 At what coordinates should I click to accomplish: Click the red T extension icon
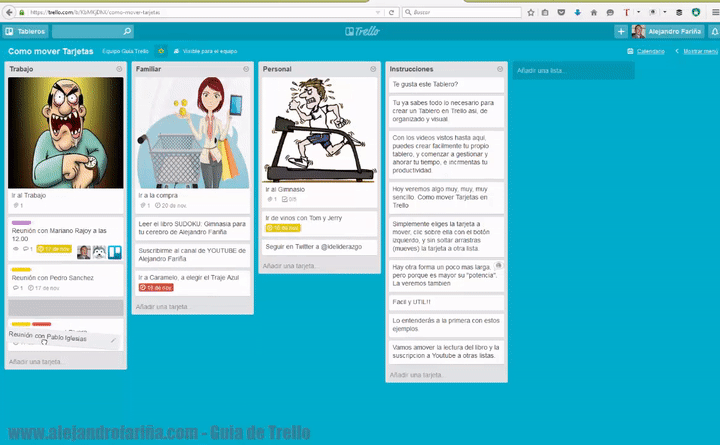coord(626,12)
